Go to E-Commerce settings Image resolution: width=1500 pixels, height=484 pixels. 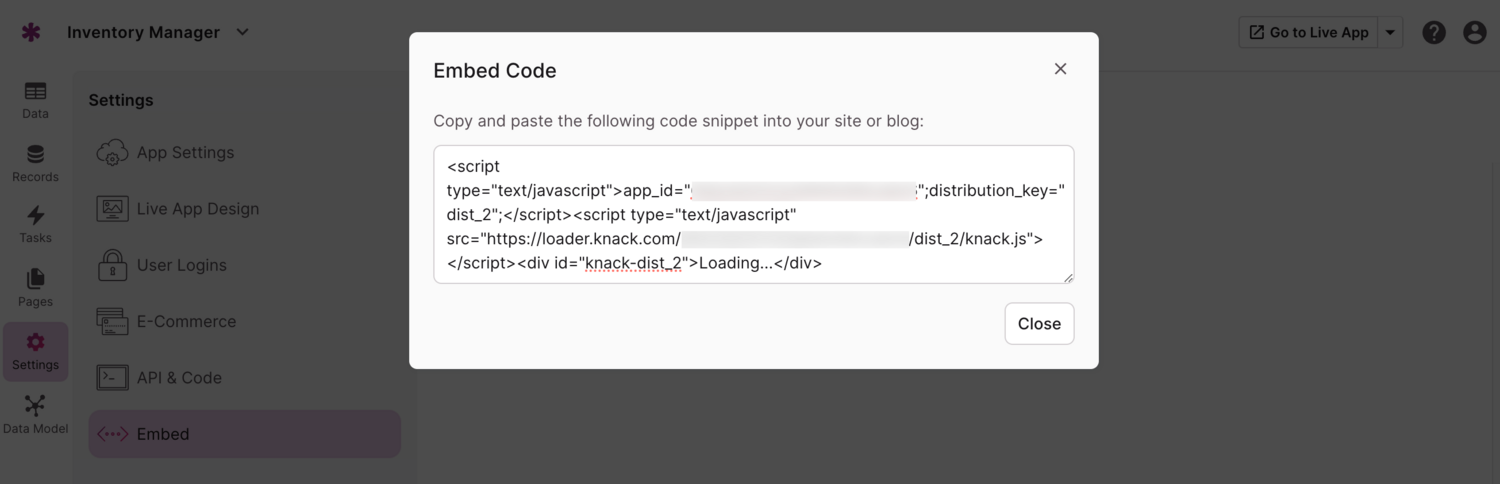(x=186, y=321)
